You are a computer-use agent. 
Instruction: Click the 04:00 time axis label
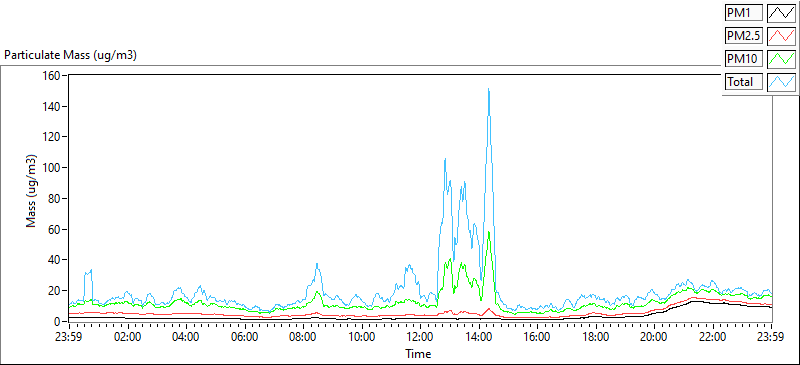point(186,337)
